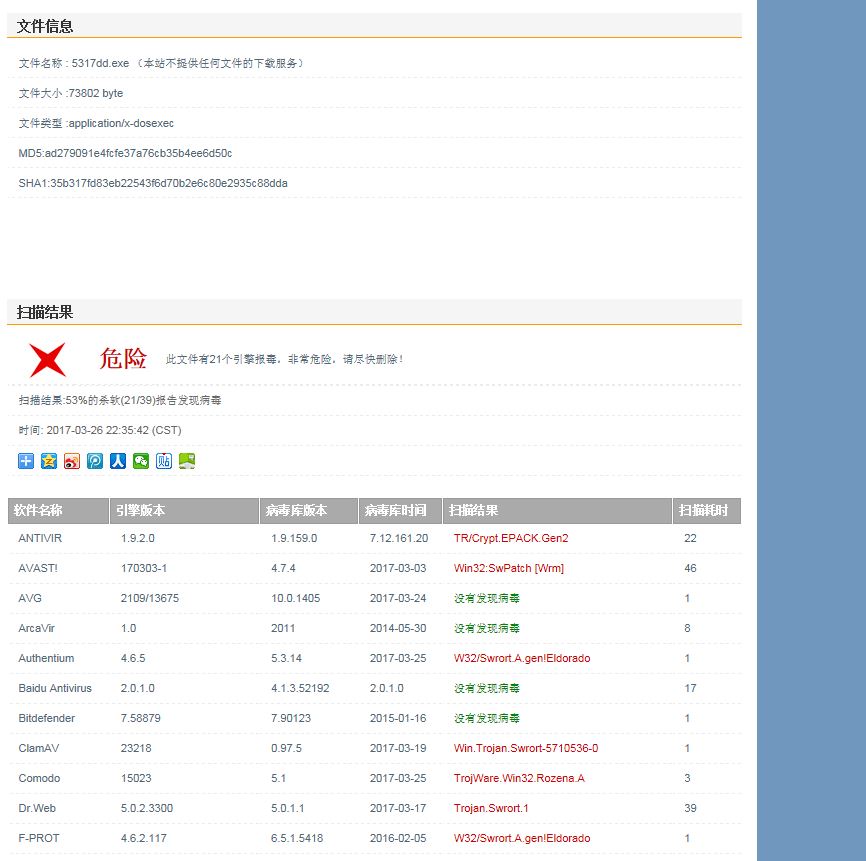Image resolution: width=866 pixels, height=861 pixels.
Task: Share to Baidu Tieba 贴 icon
Action: (x=164, y=461)
